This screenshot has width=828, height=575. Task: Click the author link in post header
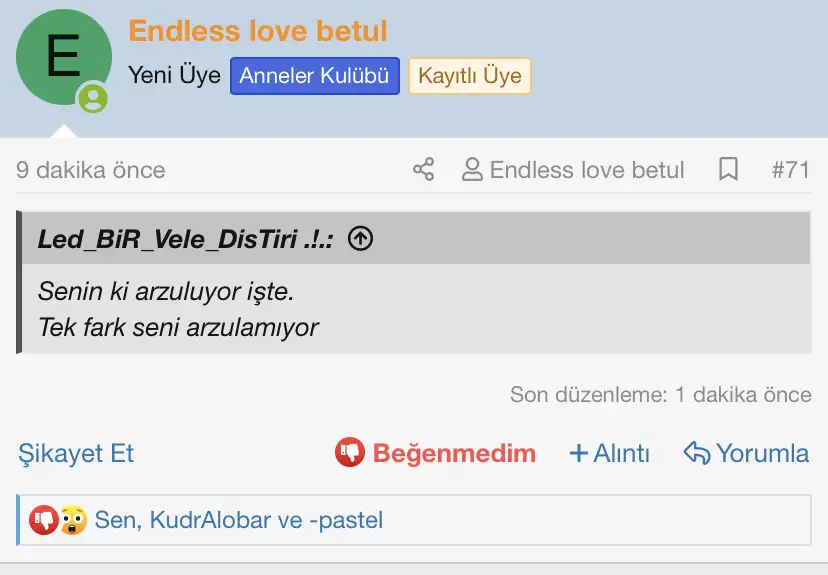pos(586,170)
